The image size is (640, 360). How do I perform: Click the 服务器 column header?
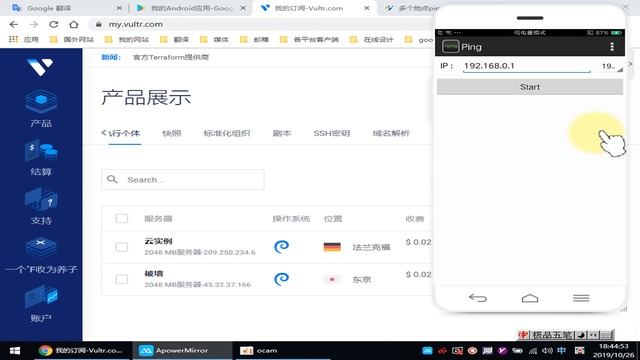point(158,219)
